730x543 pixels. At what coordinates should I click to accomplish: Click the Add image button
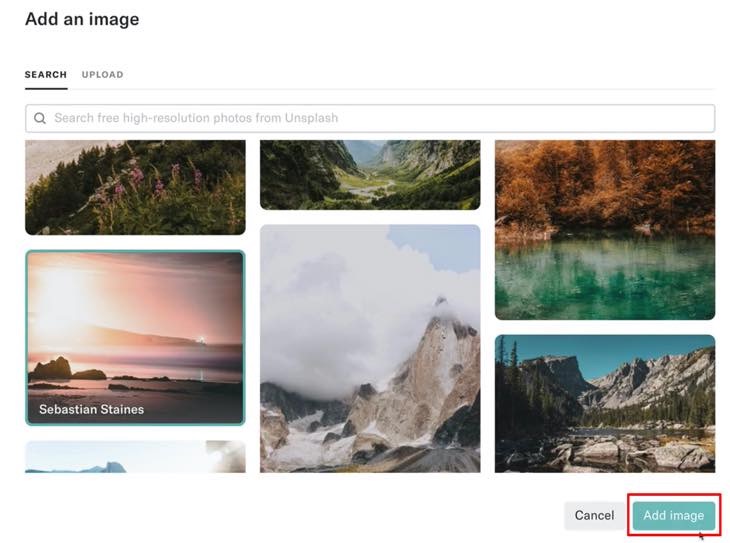[674, 516]
